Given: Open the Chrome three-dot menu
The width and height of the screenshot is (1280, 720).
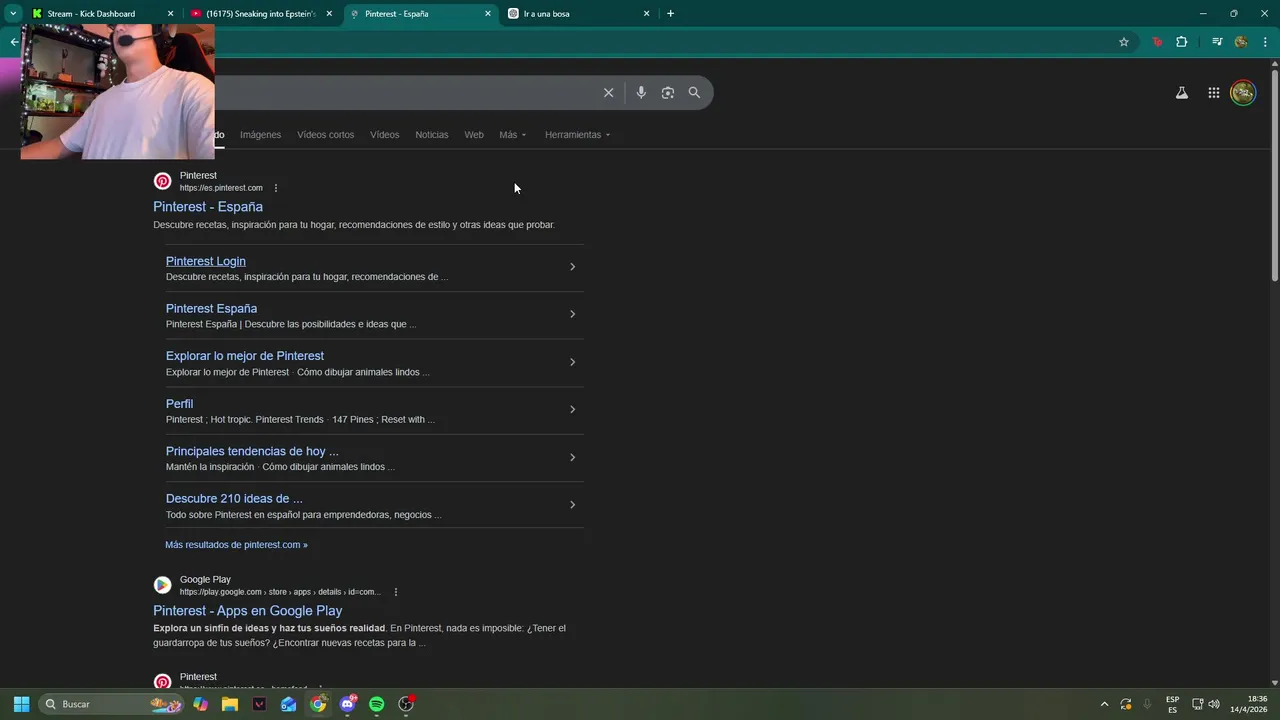Looking at the screenshot, I should click(1265, 42).
